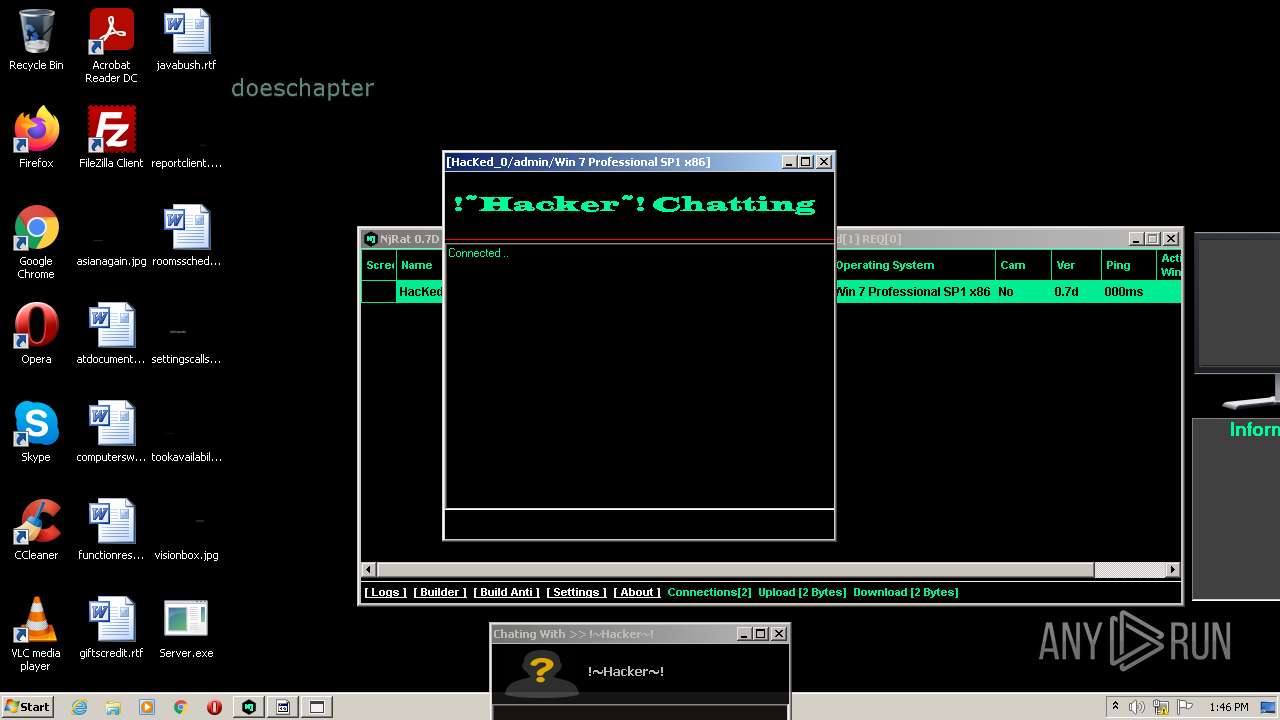Click the Connected message in chat log
Image resolution: width=1280 pixels, height=720 pixels.
pos(478,253)
